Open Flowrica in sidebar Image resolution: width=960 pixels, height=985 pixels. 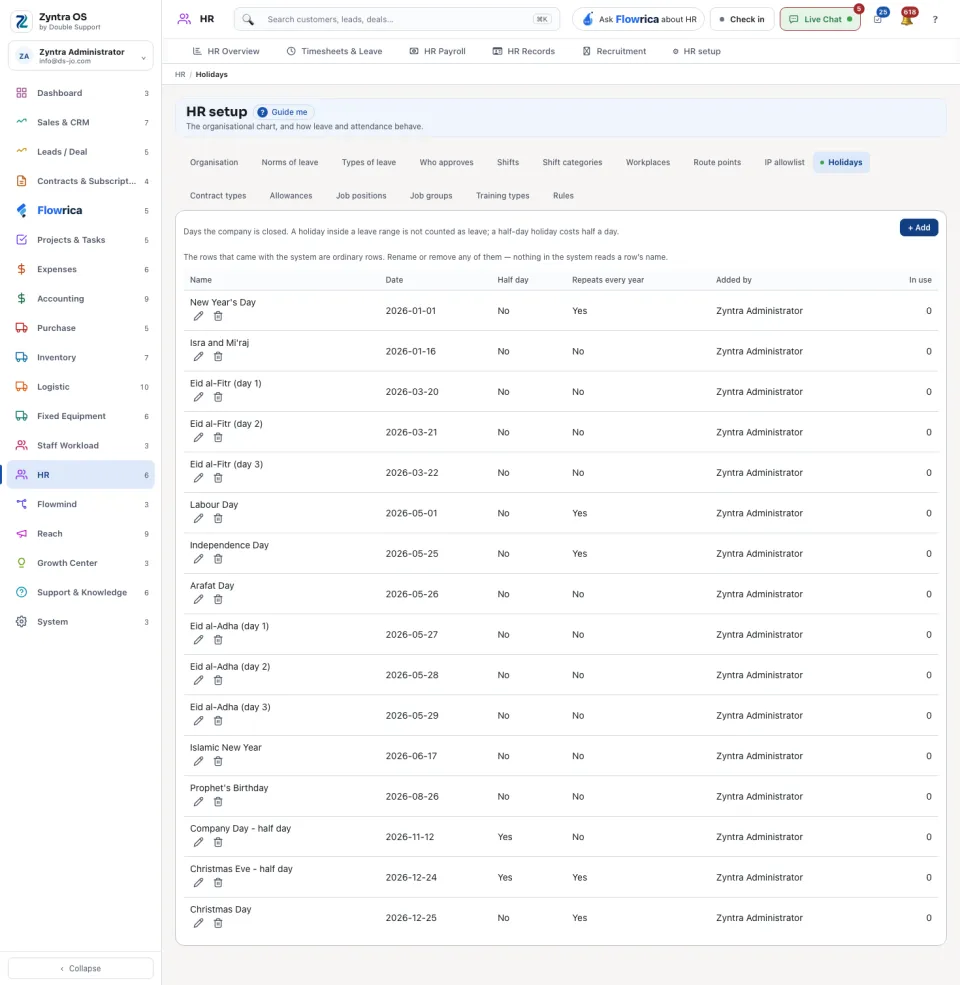80,210
